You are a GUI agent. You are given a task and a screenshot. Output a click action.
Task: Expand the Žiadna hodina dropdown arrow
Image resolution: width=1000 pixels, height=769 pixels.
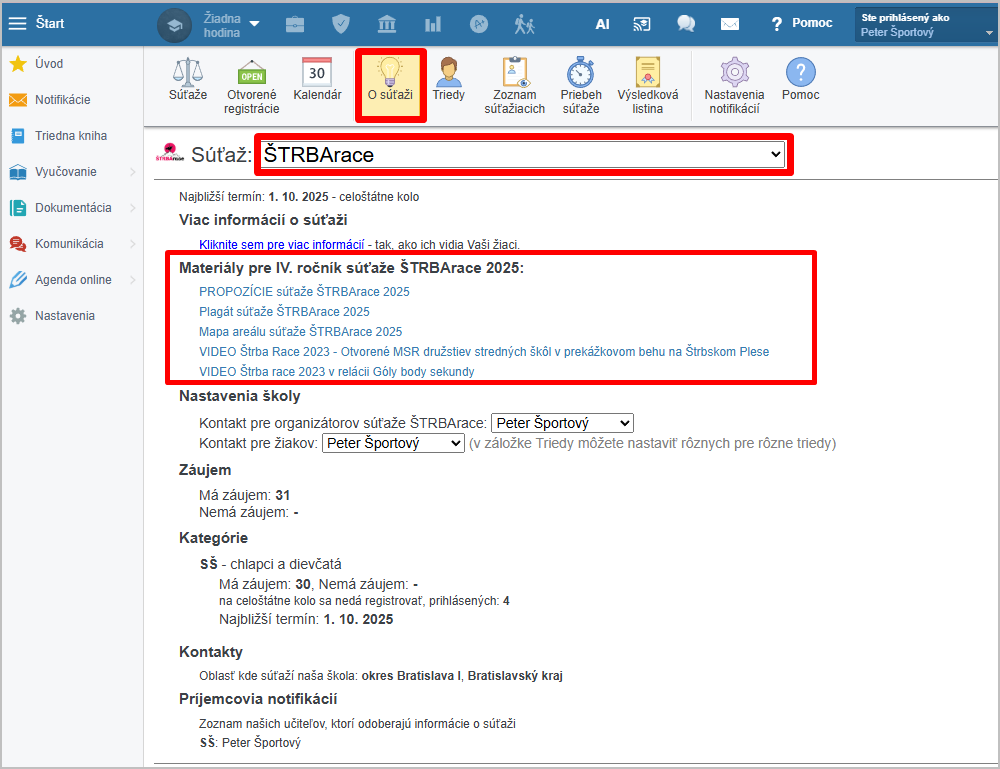254,23
